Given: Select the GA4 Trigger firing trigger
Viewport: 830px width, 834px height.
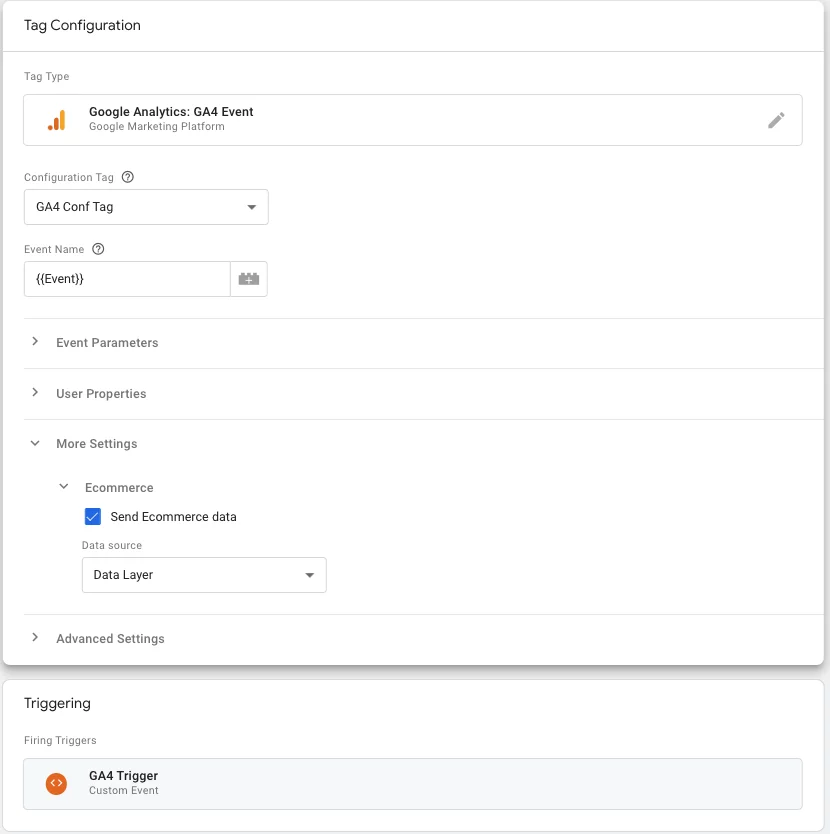Looking at the screenshot, I should click(413, 783).
